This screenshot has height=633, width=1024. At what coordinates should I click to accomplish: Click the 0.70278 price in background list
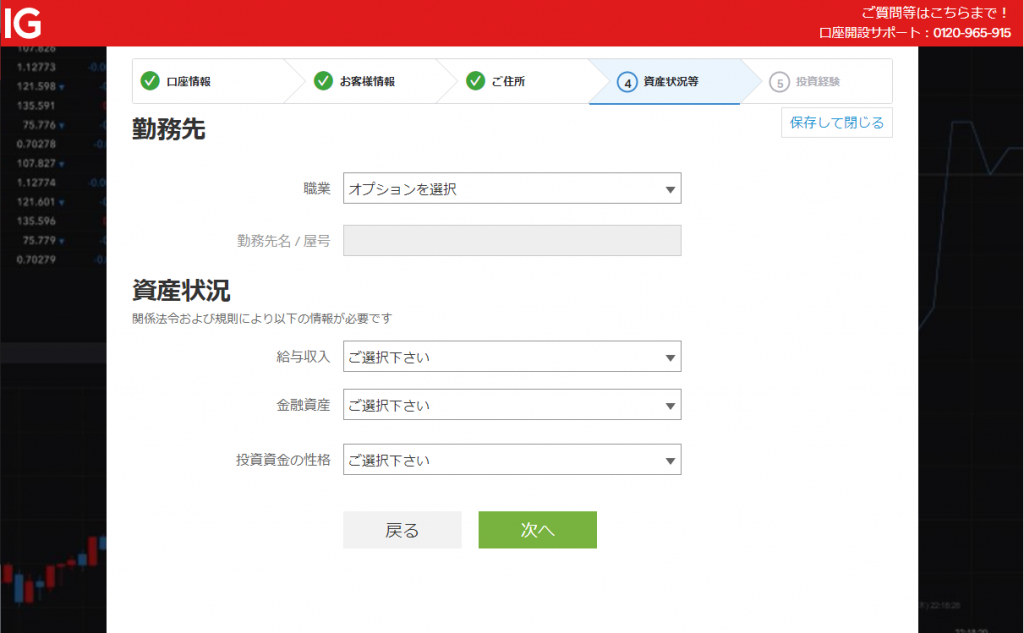point(36,144)
